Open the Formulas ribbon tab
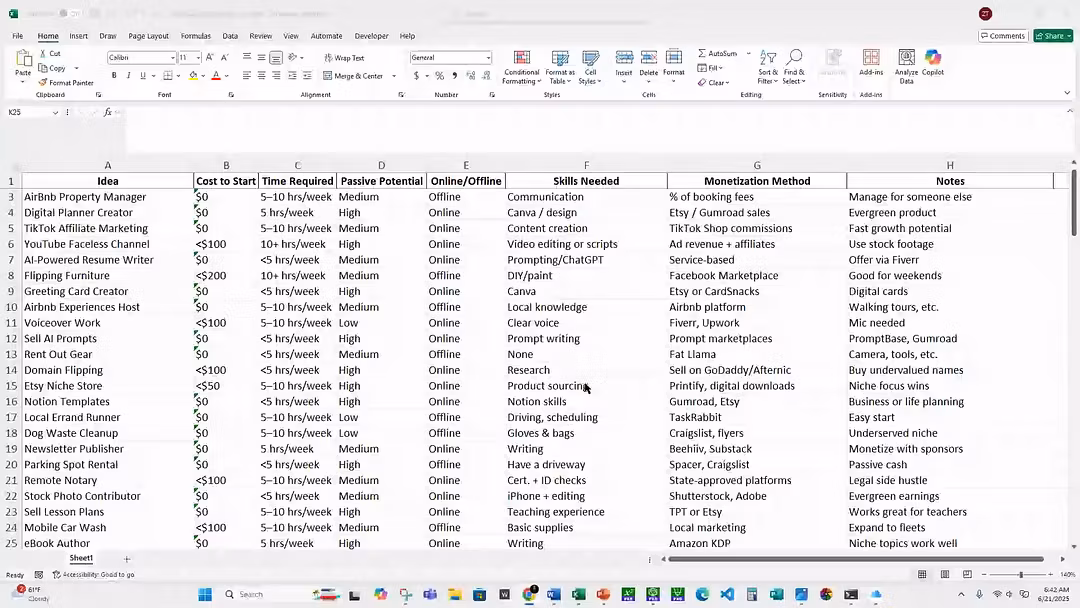Screen dimensions: 1080x608 195,36
